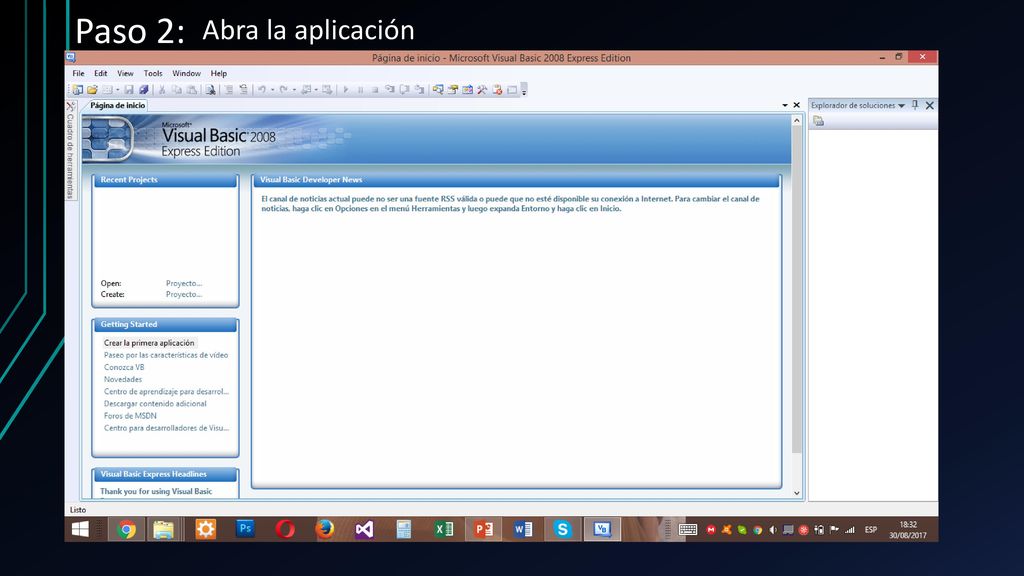The image size is (1024, 576).
Task: Click the New Project toolbar icon
Action: pyautogui.click(x=77, y=89)
